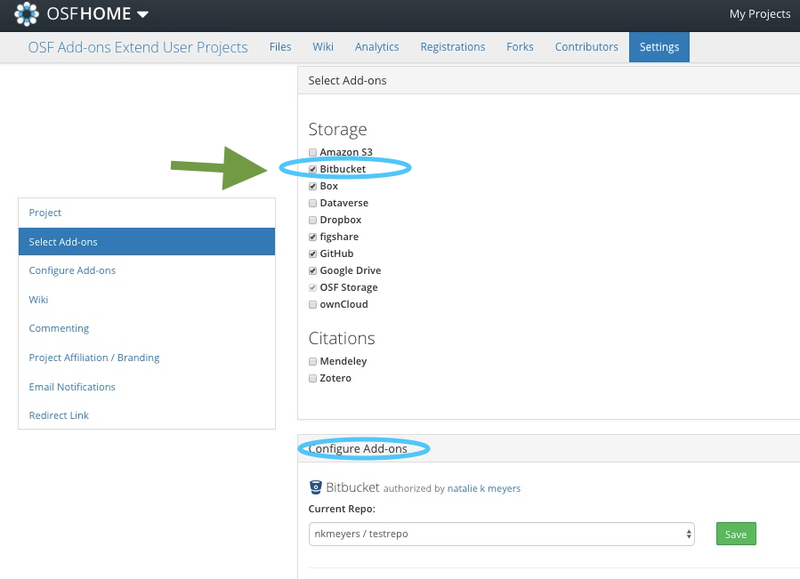800x579 pixels.
Task: Click the green Save button
Action: 736,534
